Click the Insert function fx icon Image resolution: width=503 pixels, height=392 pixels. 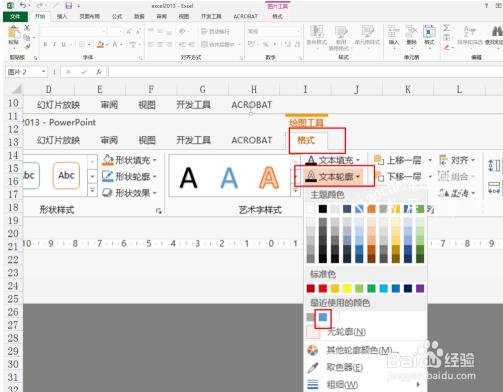click(x=99, y=72)
